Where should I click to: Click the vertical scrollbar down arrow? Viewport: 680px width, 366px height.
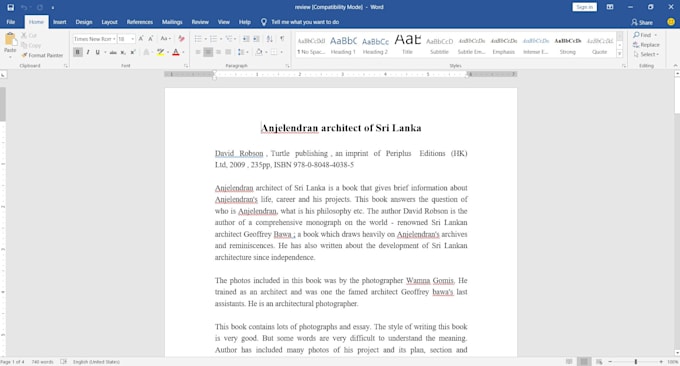click(677, 353)
